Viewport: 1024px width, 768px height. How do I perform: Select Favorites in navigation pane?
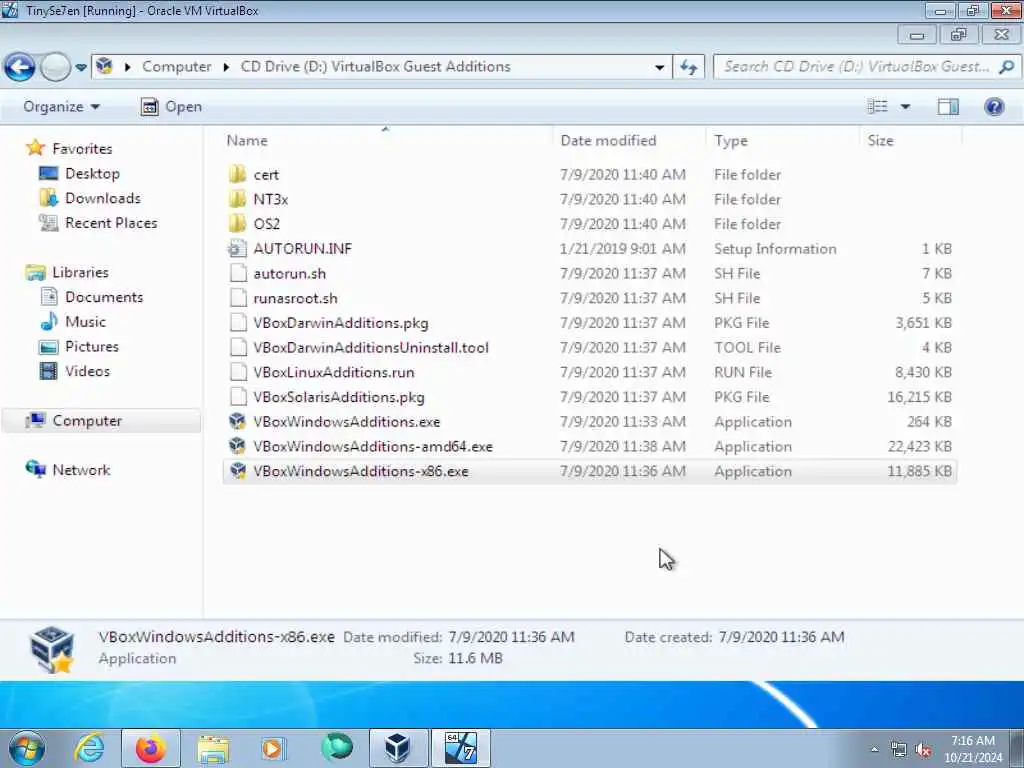click(82, 149)
